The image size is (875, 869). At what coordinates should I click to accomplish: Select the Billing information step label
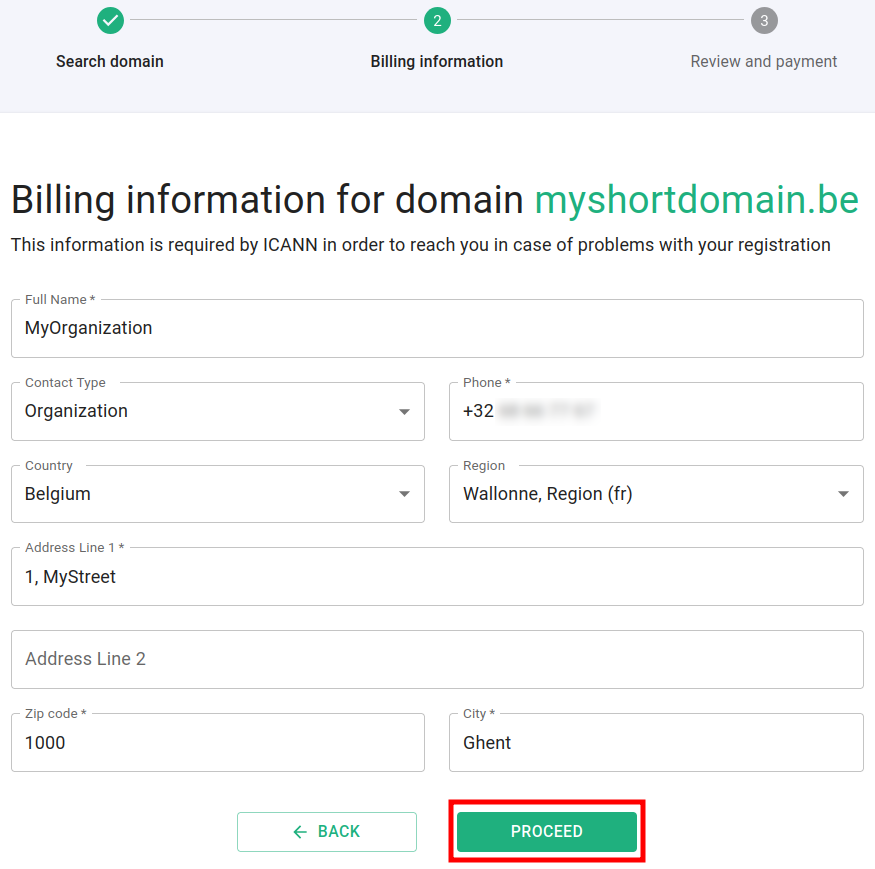point(437,61)
